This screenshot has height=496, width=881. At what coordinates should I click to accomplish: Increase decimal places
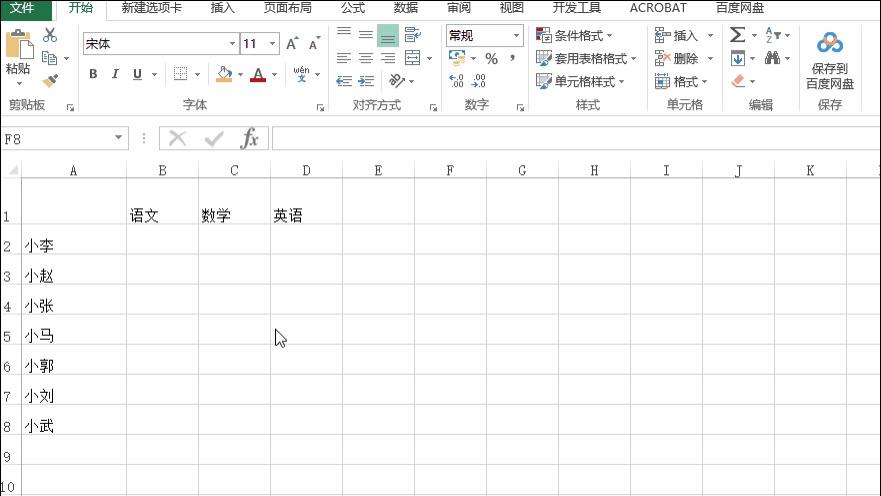(x=456, y=81)
